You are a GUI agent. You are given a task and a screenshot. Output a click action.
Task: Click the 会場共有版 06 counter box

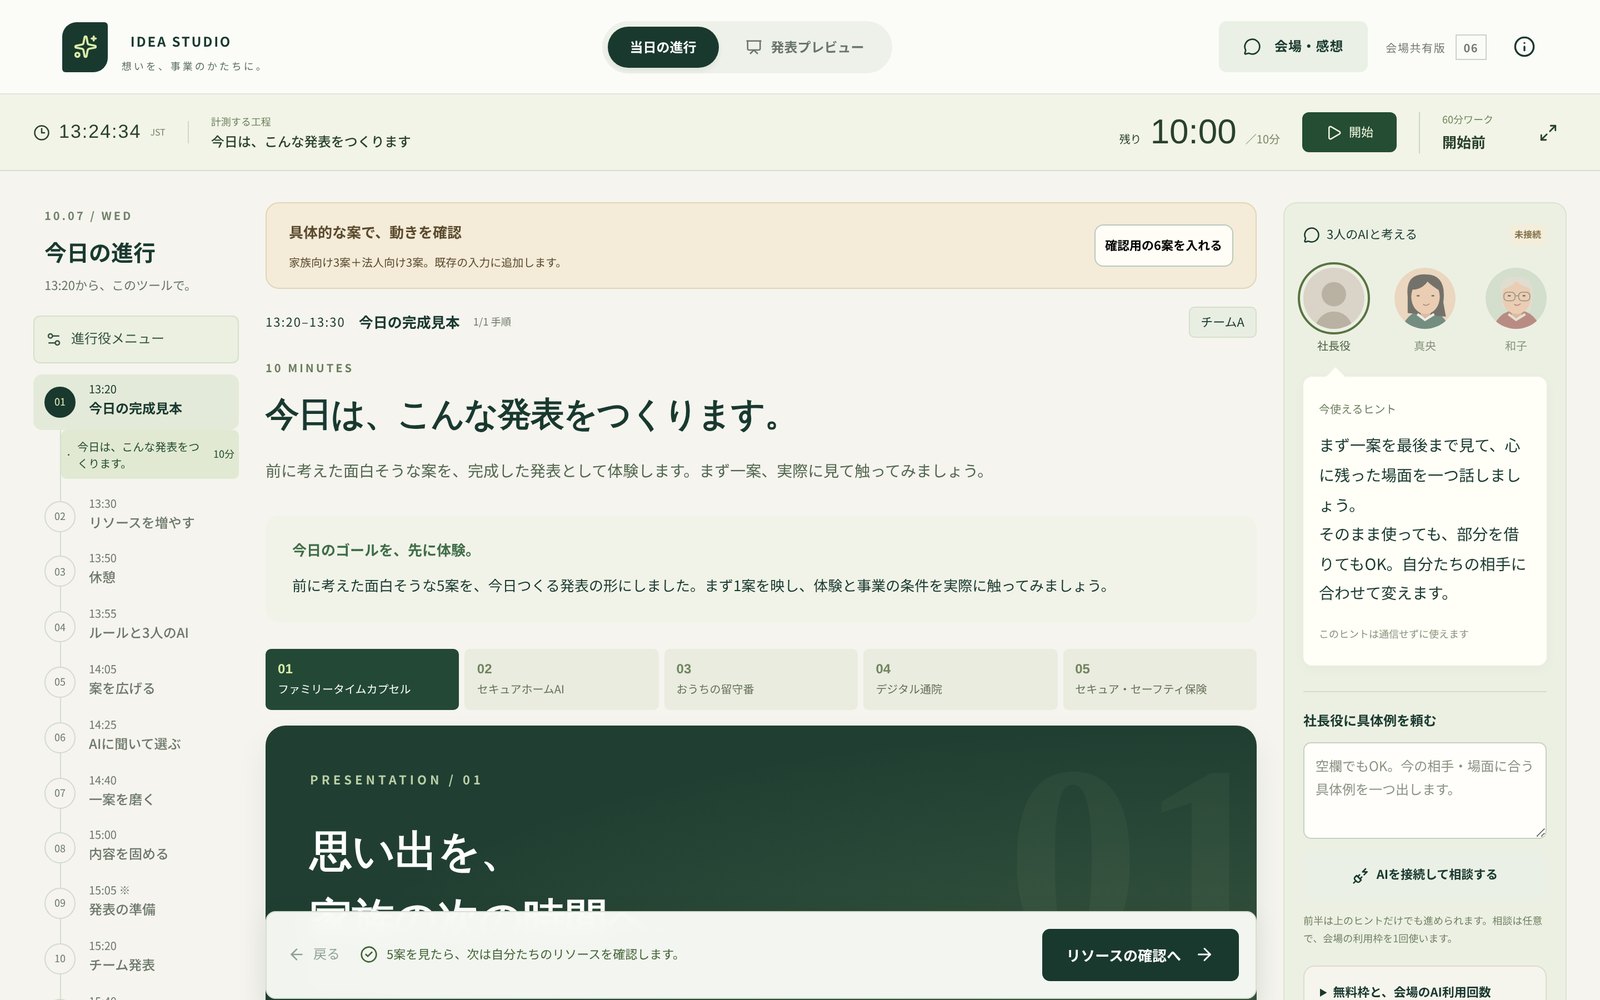1470,47
